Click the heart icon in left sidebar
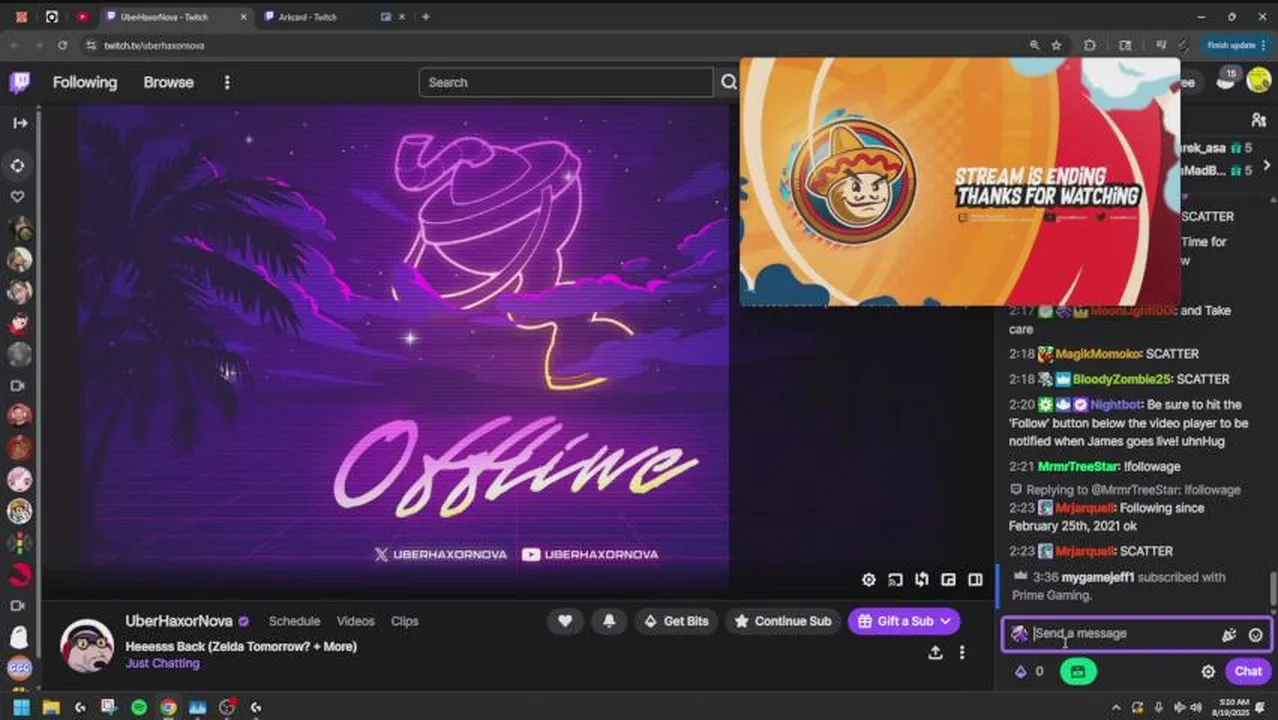This screenshot has height=720, width=1278. (x=18, y=196)
